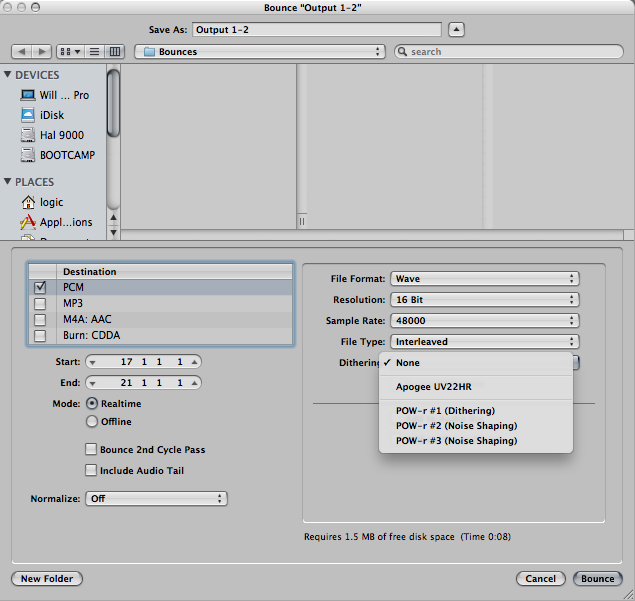Click the search field

click(509, 51)
